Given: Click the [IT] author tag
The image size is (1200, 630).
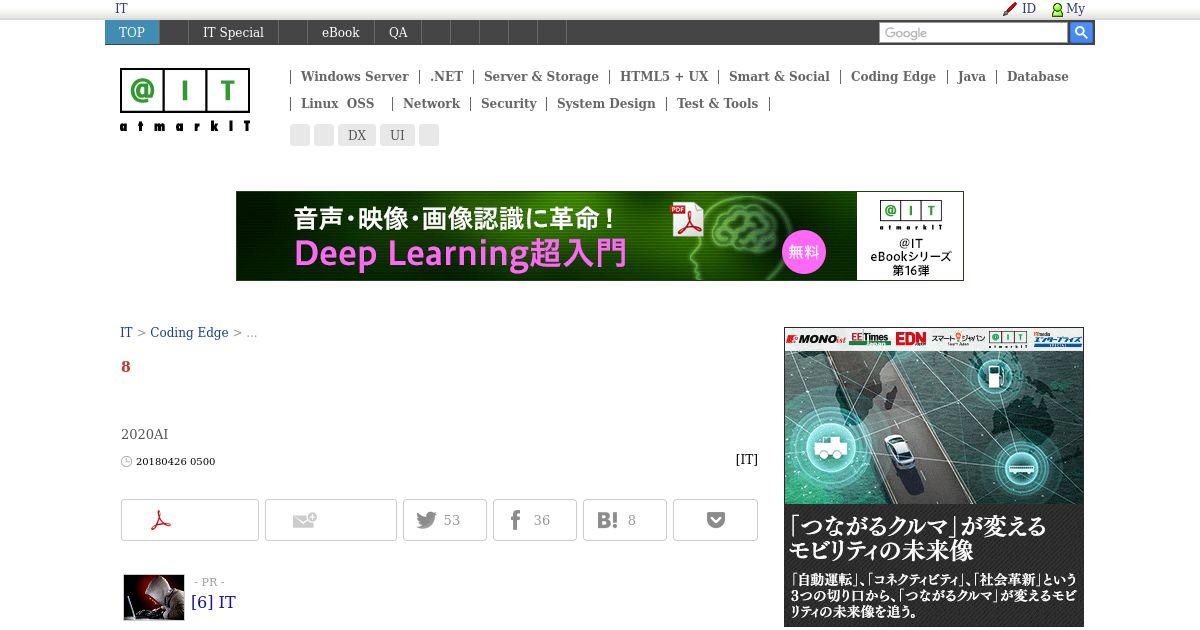Looking at the screenshot, I should coord(746,460).
